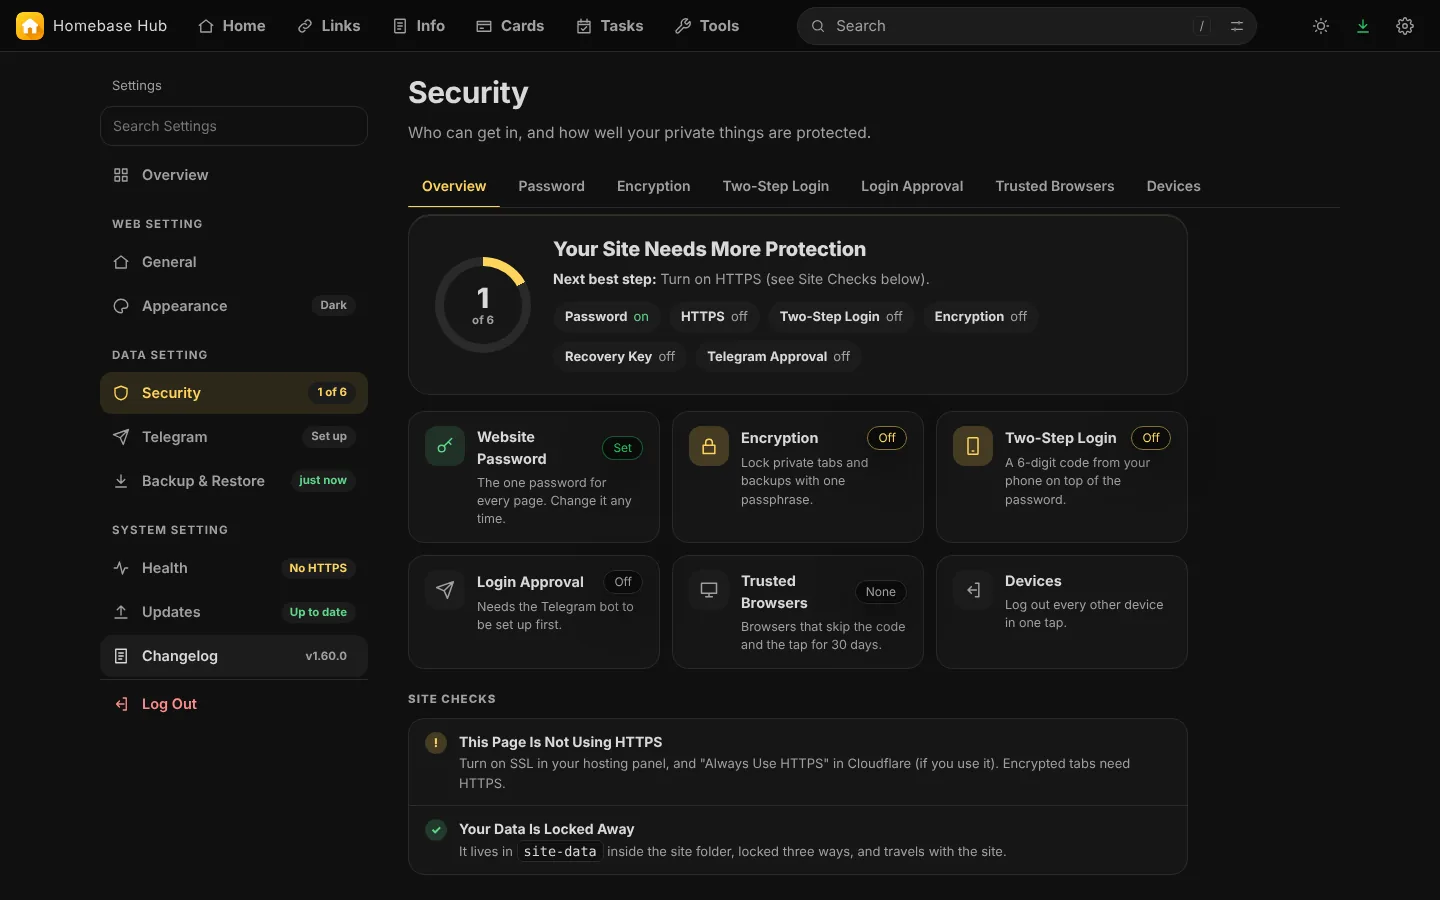1440x900 pixels.
Task: Open settings gear icon in header
Action: tap(1405, 26)
